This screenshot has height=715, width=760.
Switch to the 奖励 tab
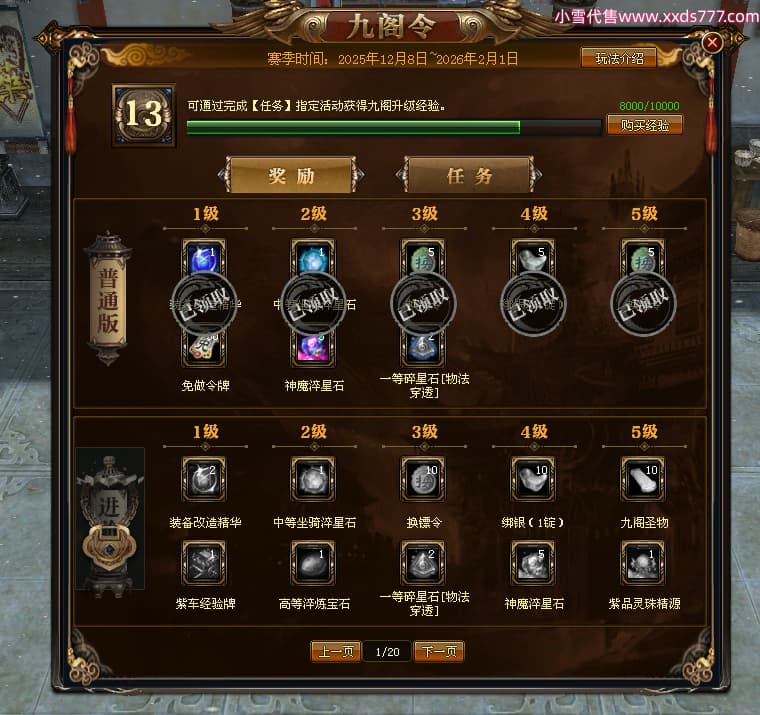tap(291, 175)
